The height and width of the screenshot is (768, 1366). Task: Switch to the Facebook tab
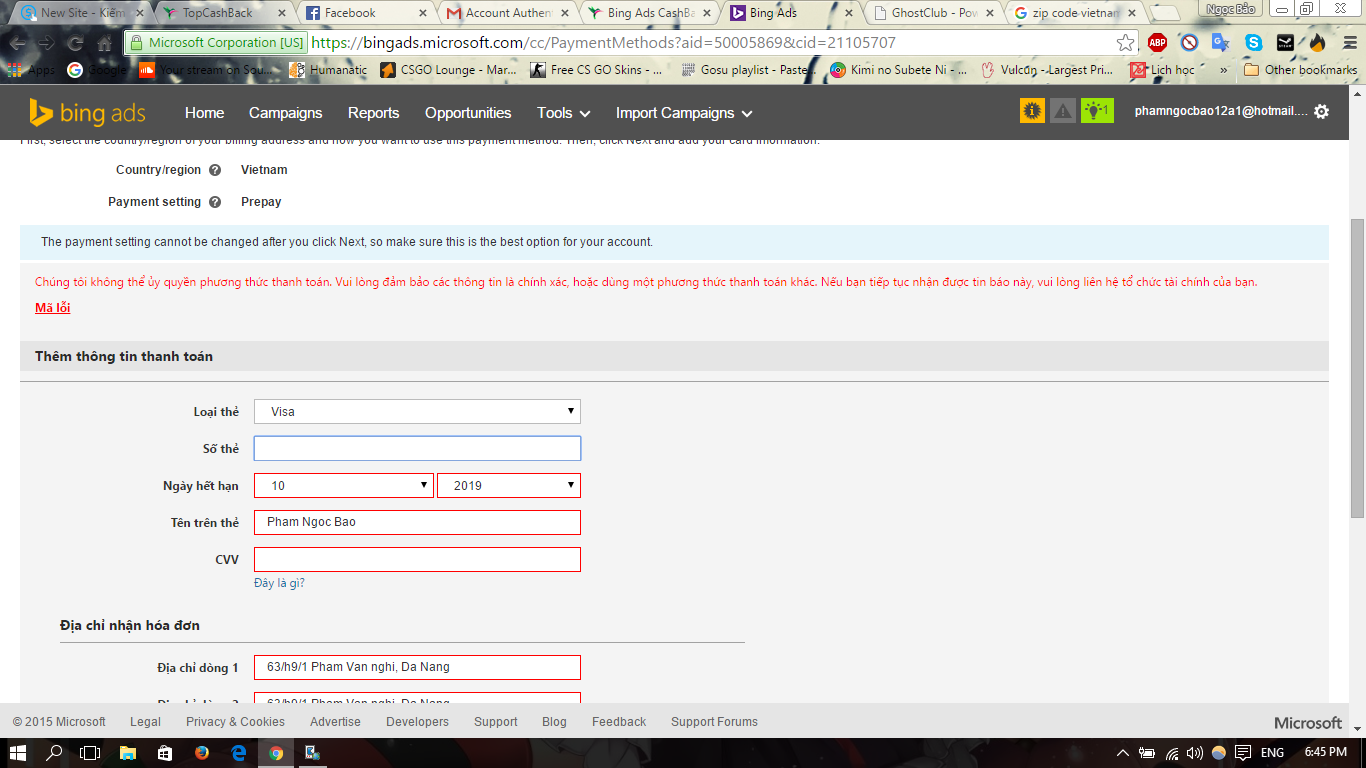pyautogui.click(x=366, y=13)
